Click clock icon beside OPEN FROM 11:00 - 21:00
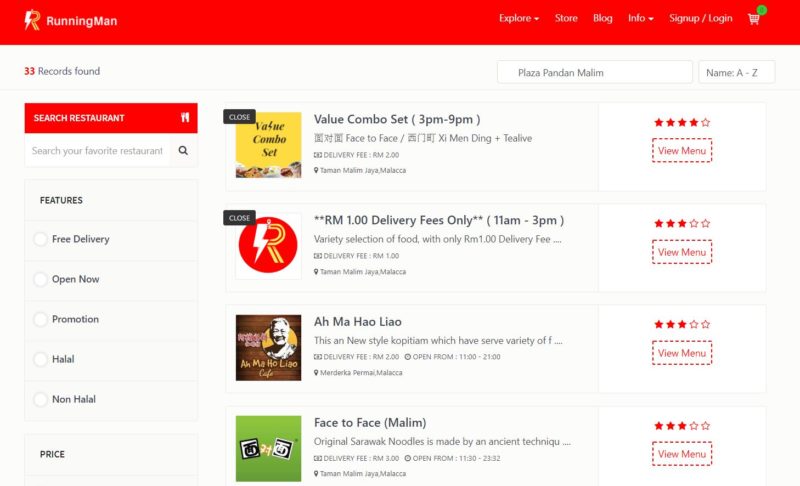Viewport: 800px width, 486px height. (x=408, y=357)
